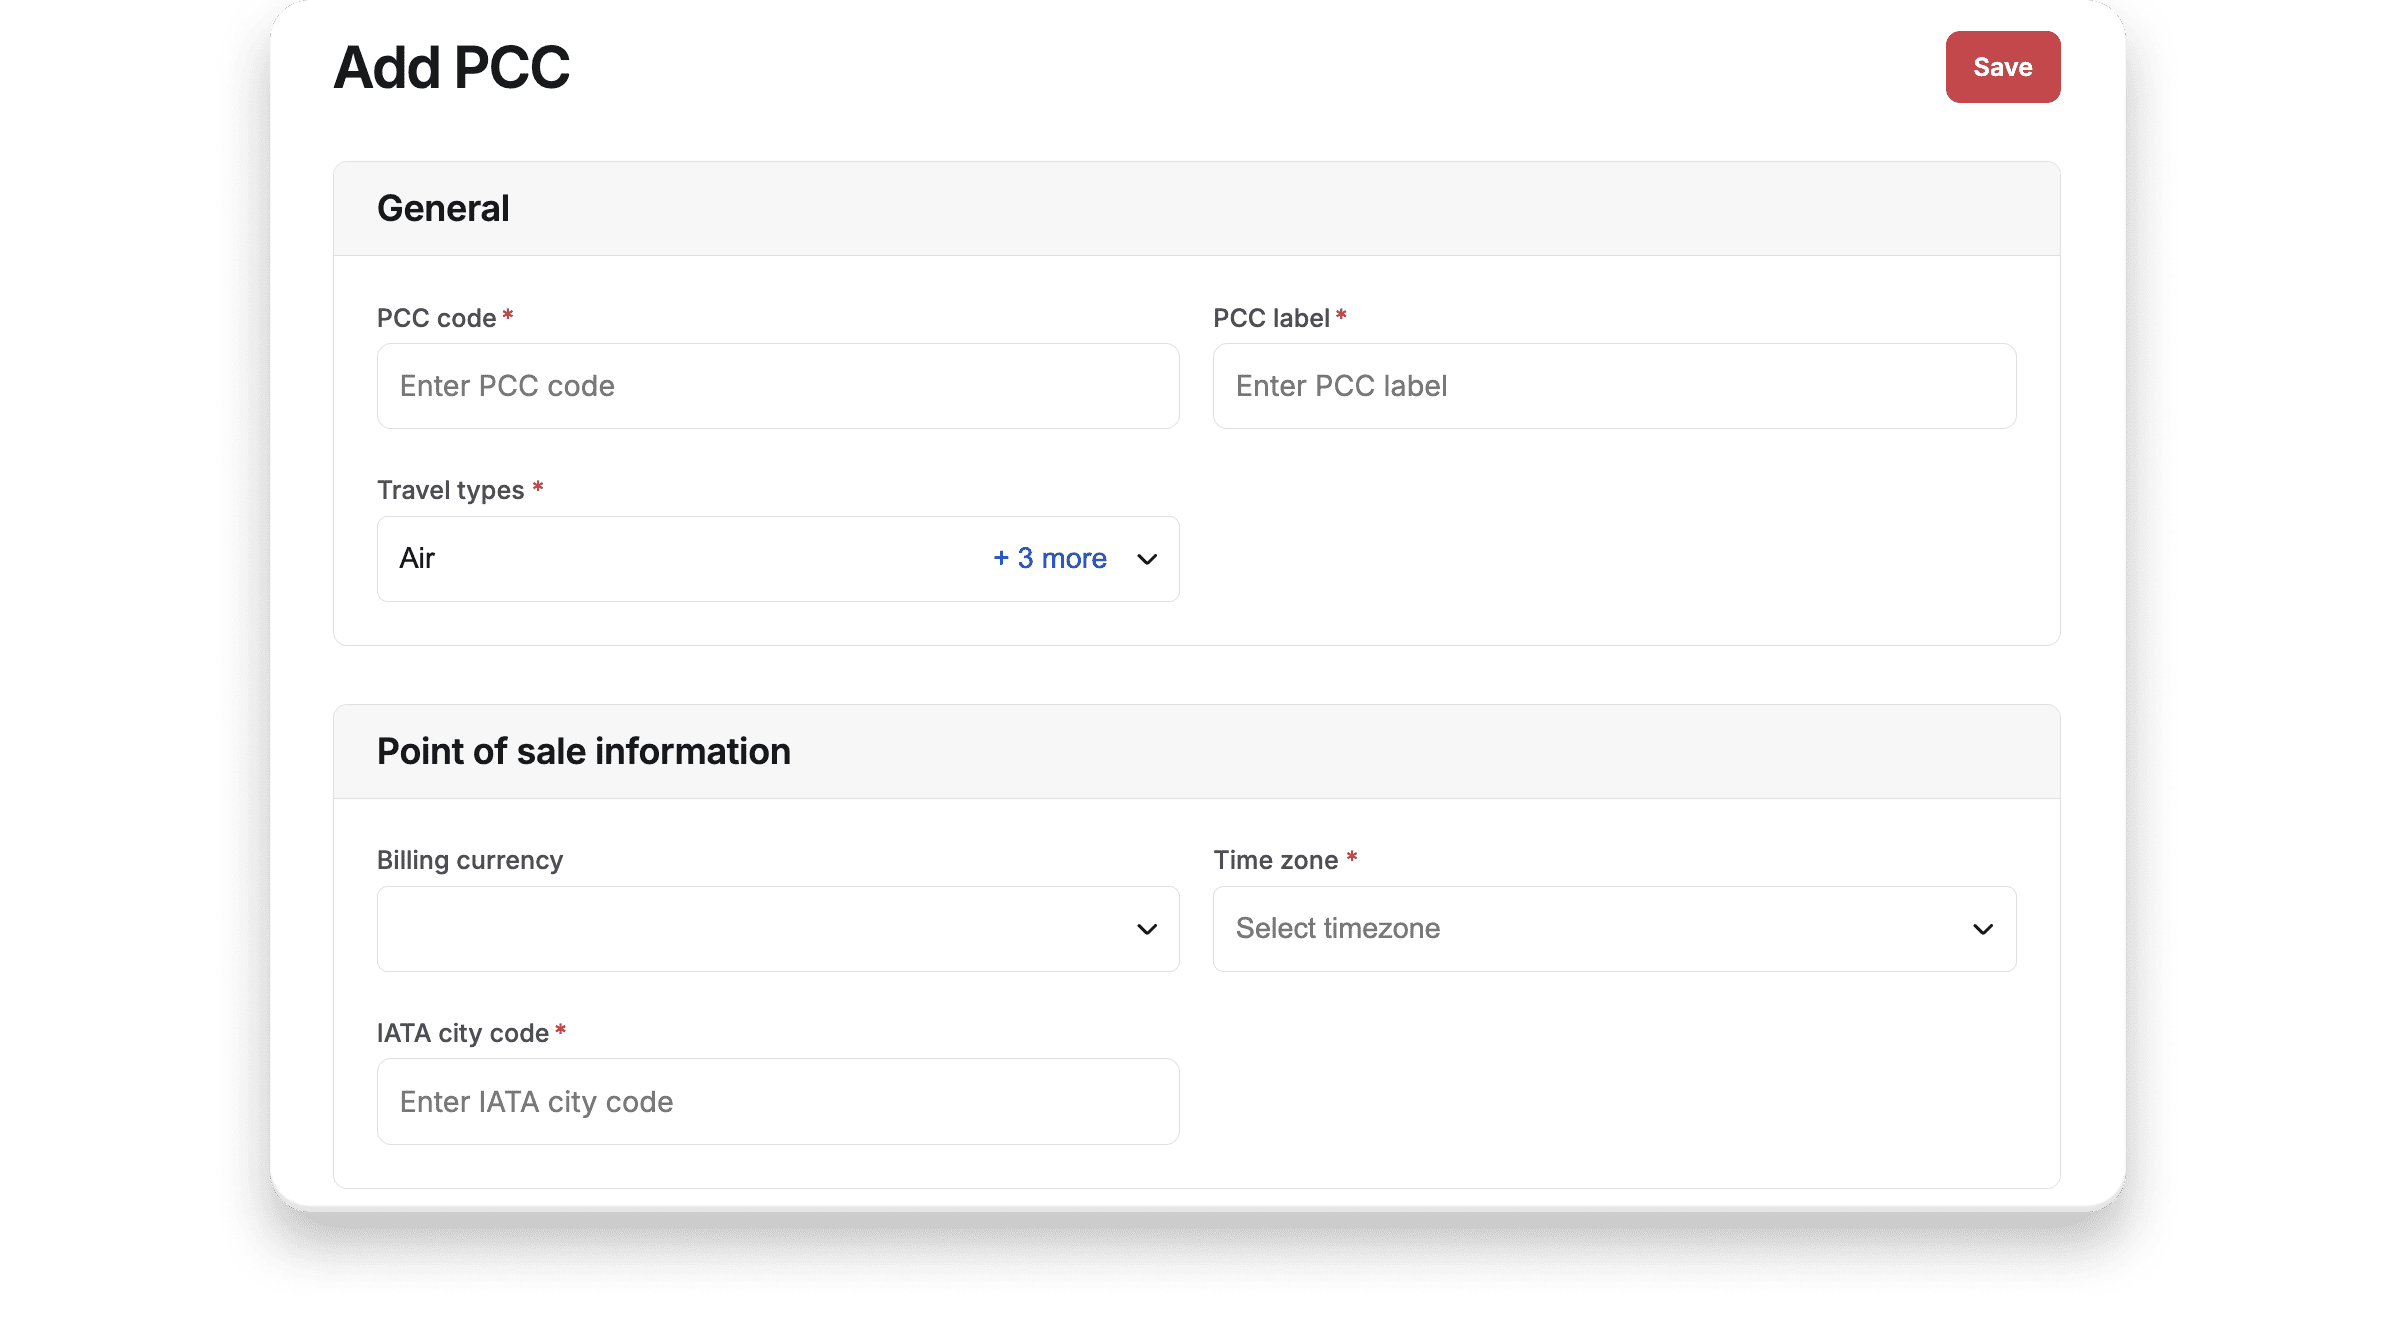2400x1344 pixels.
Task: Focus the Enter PCC code field
Action: point(778,386)
